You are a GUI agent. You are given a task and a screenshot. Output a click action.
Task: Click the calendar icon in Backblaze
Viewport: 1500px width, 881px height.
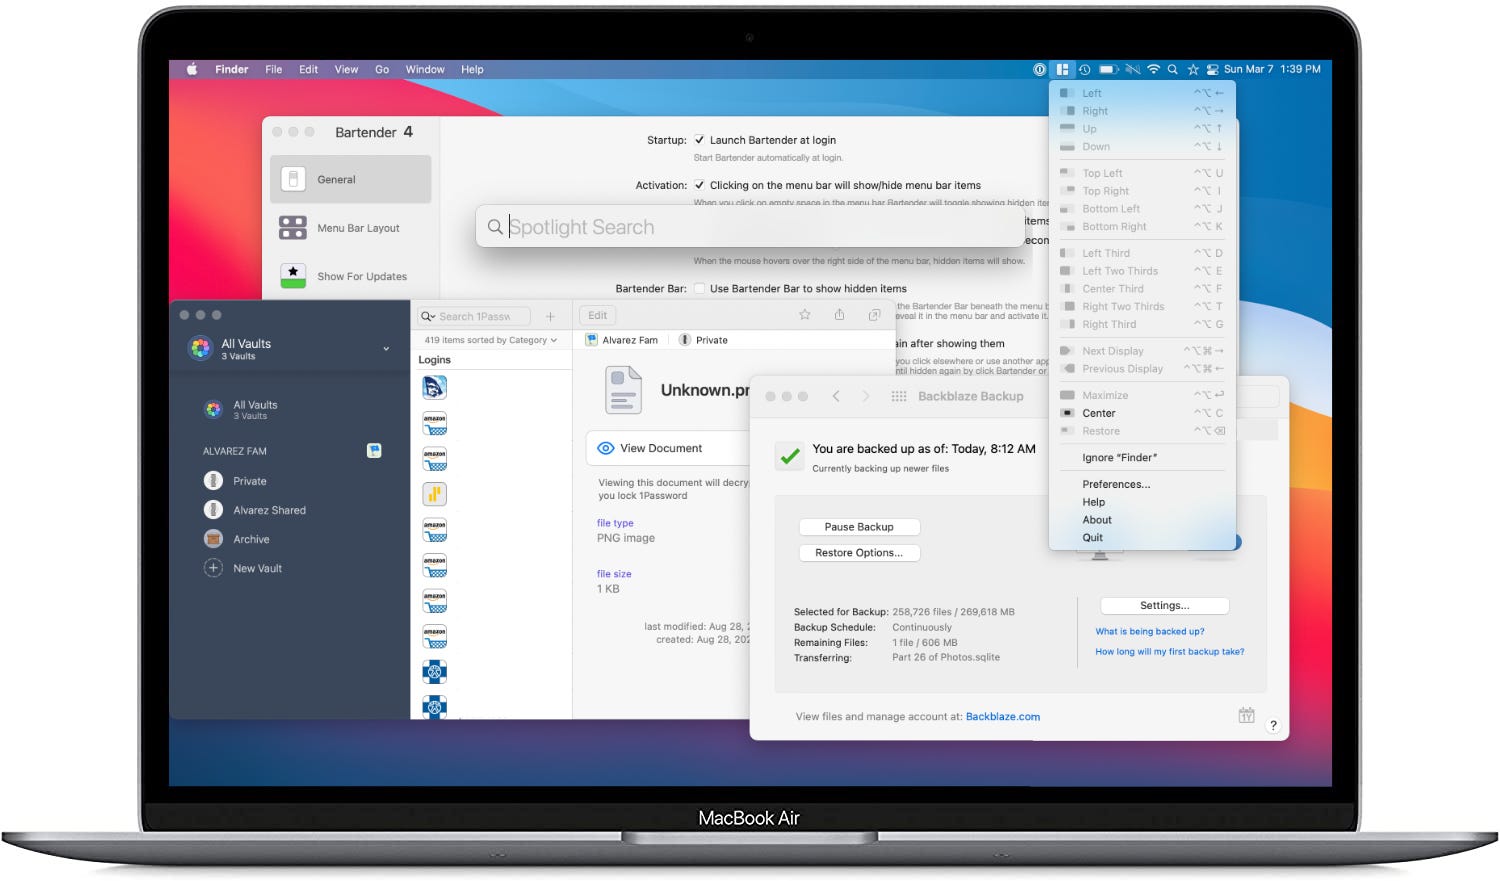tap(1246, 715)
